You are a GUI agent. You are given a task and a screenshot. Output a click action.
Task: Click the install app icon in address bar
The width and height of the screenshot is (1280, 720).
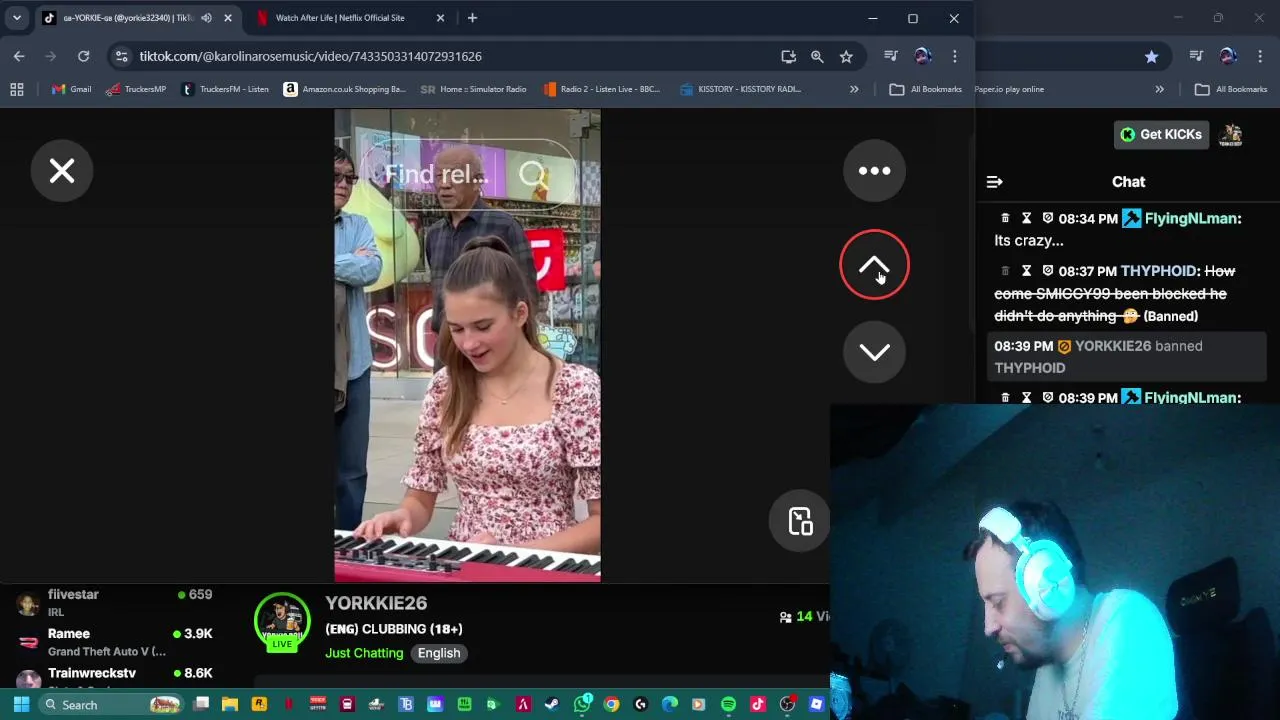tap(788, 56)
